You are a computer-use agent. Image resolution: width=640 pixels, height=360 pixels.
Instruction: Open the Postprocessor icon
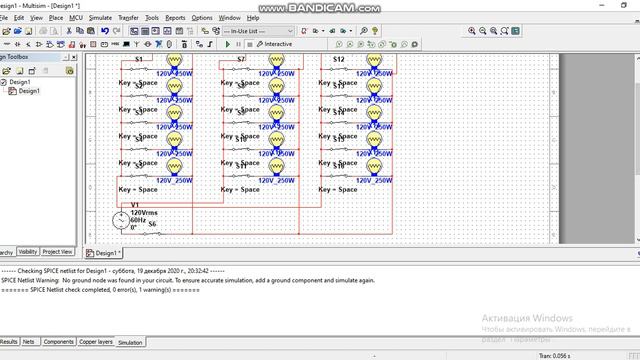coord(179,31)
